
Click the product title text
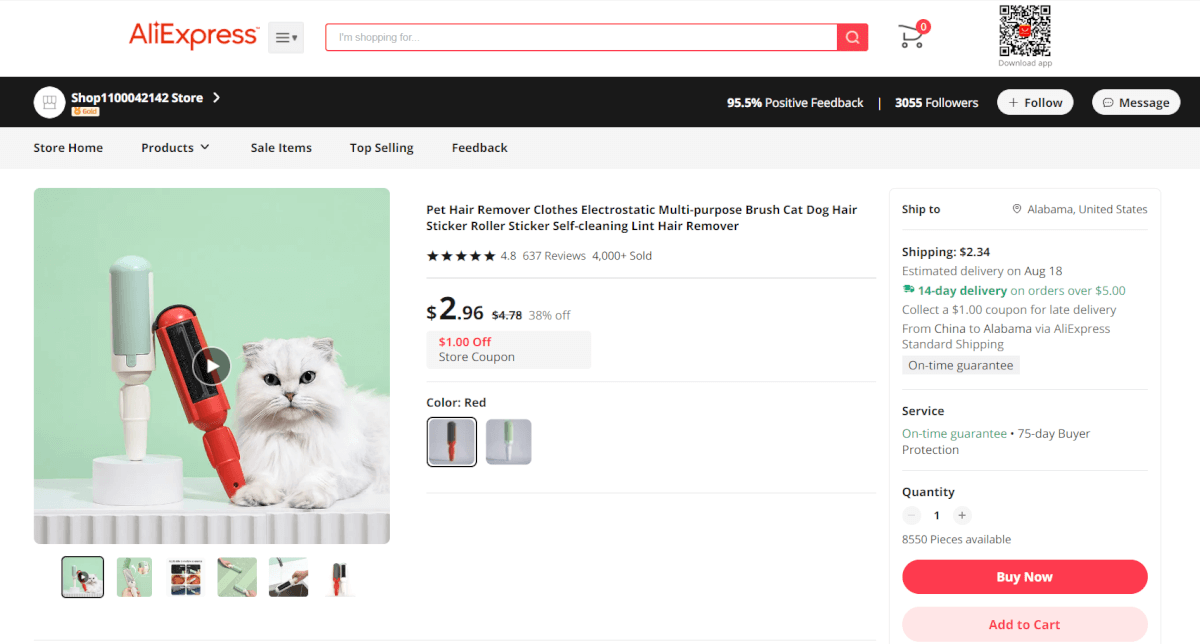[x=642, y=218]
